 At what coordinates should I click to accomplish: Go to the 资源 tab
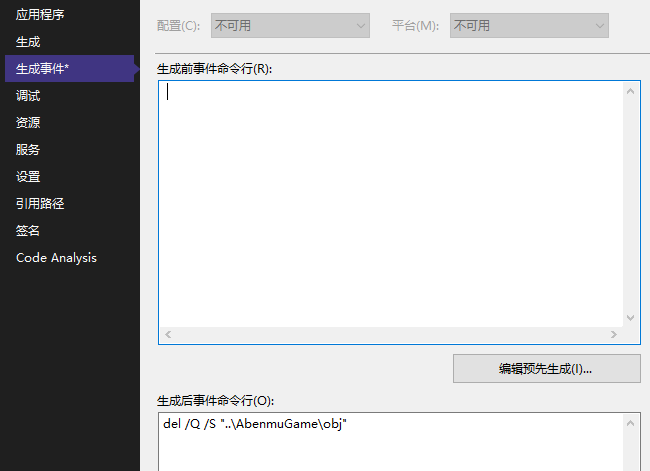[x=28, y=123]
